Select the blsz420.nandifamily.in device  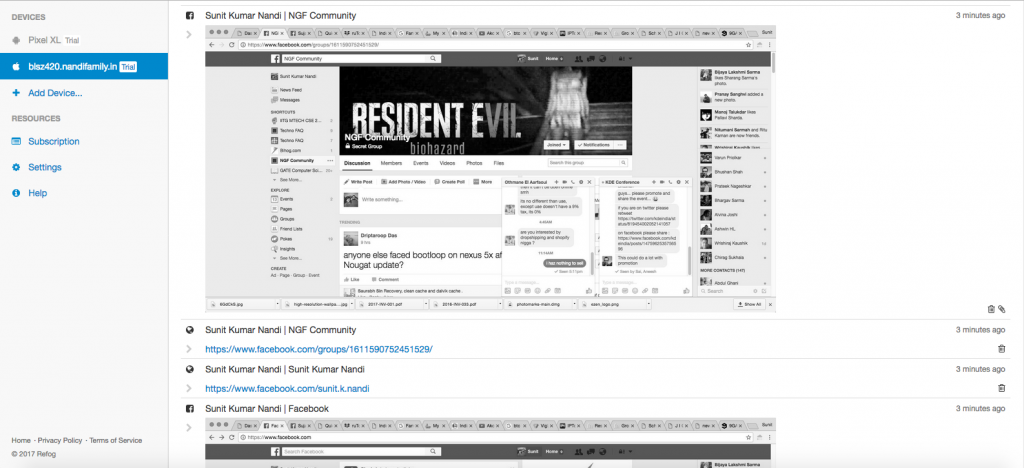[x=84, y=67]
